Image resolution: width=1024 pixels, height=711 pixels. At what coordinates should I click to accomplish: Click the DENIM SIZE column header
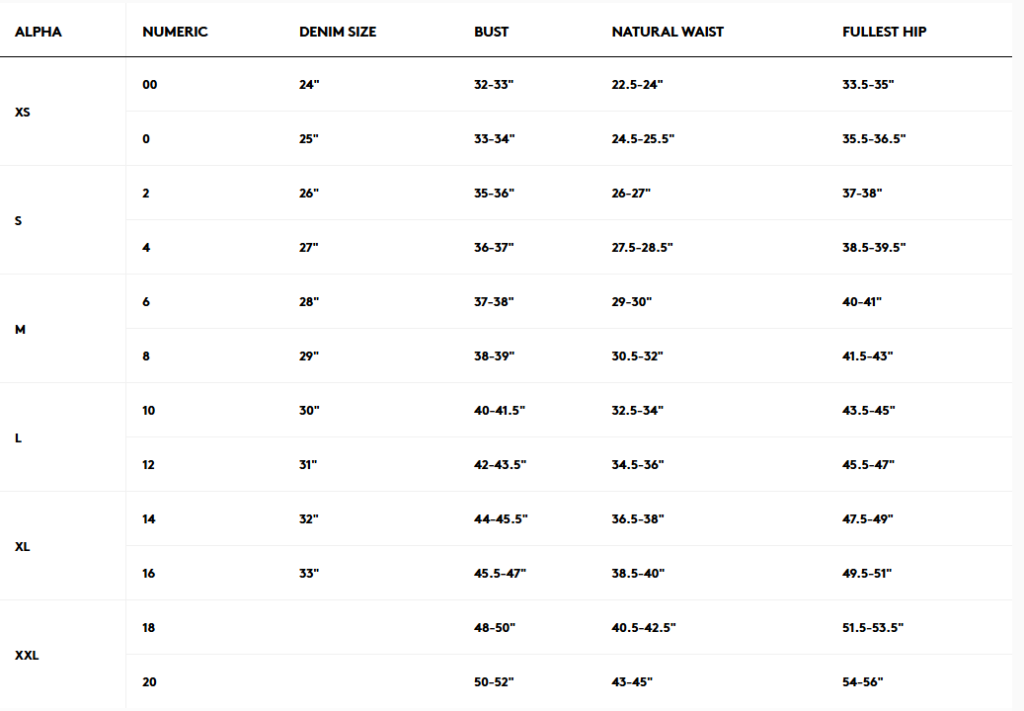click(337, 32)
